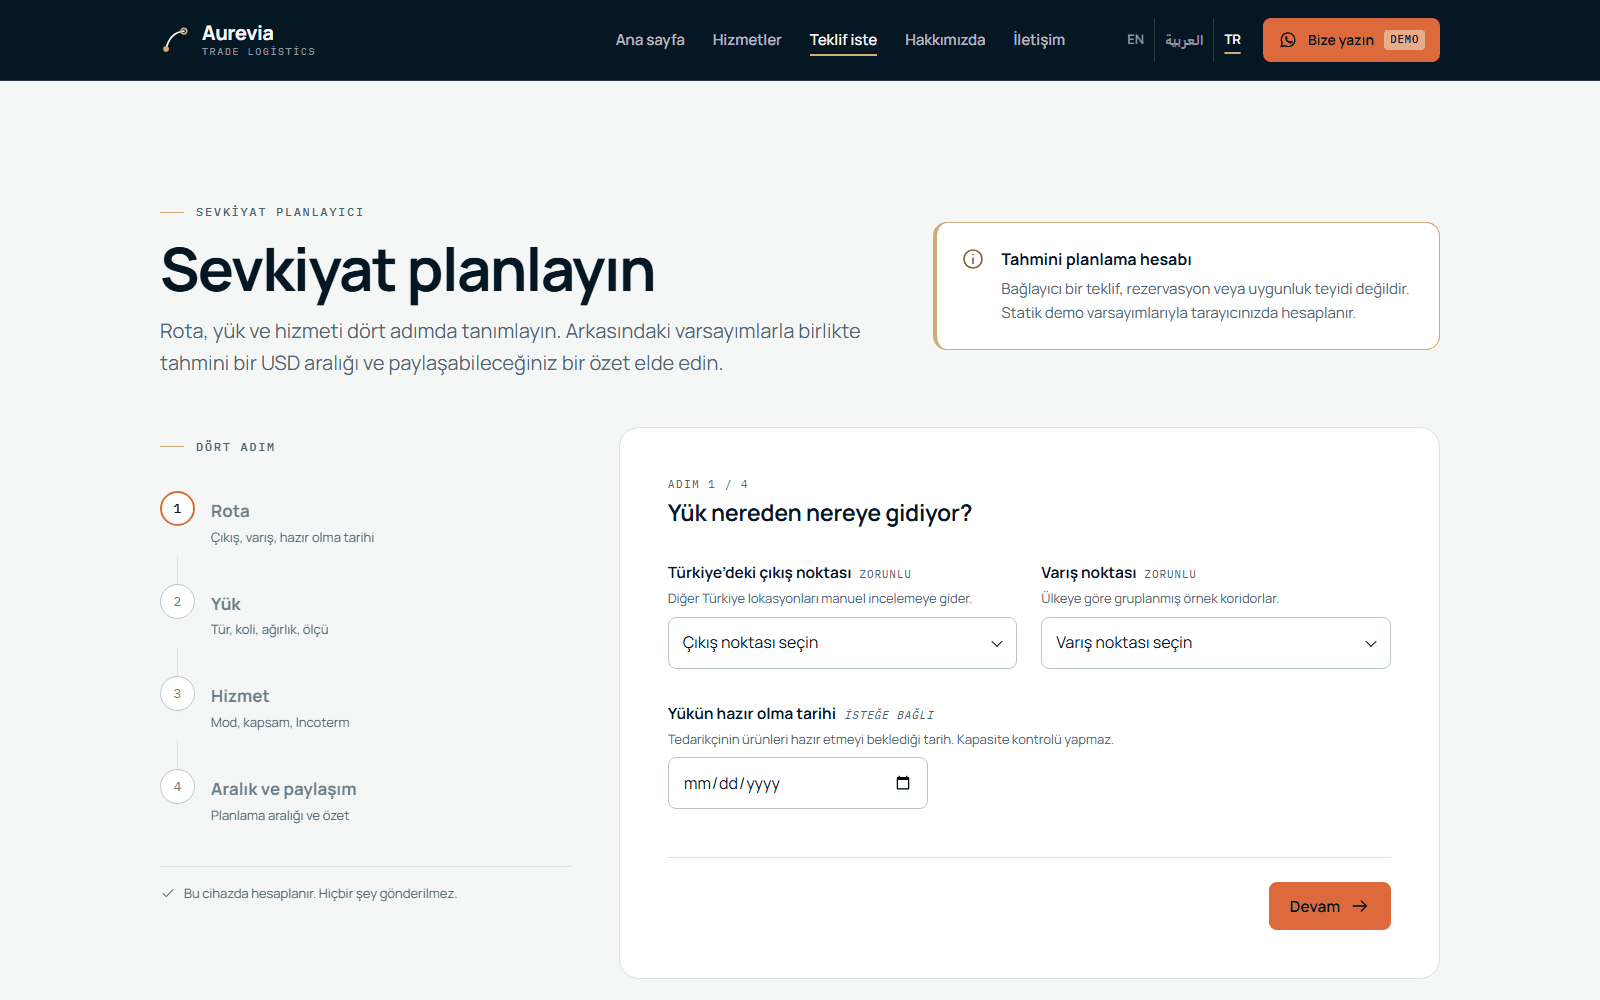Click the Aurevia brand name

pos(238,33)
